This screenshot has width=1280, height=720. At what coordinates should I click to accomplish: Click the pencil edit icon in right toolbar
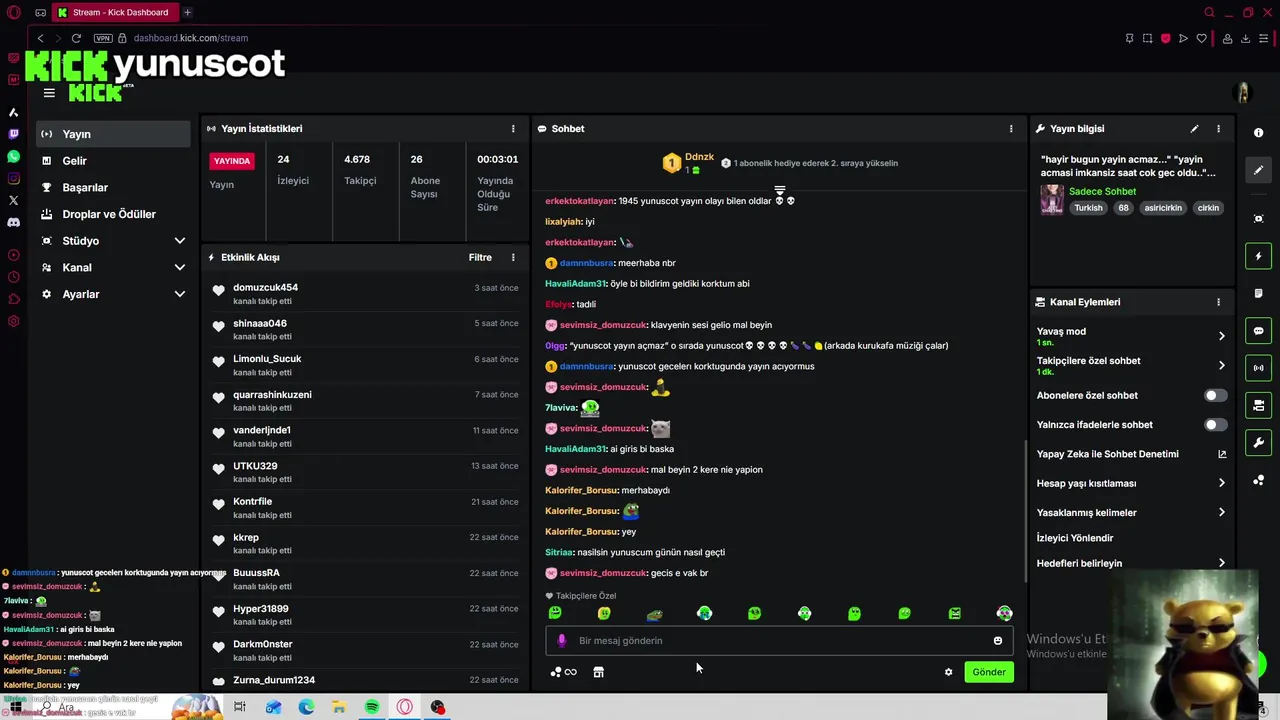coord(1259,170)
